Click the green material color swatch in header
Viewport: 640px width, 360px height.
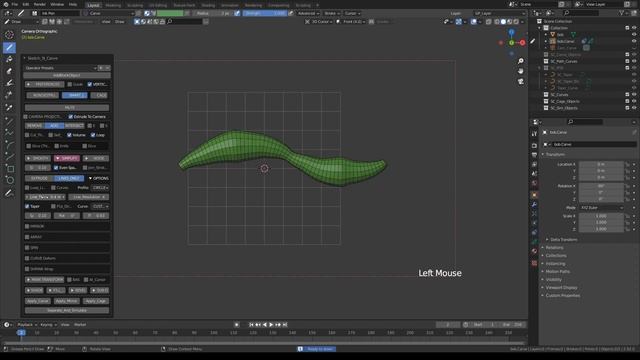pos(170,13)
